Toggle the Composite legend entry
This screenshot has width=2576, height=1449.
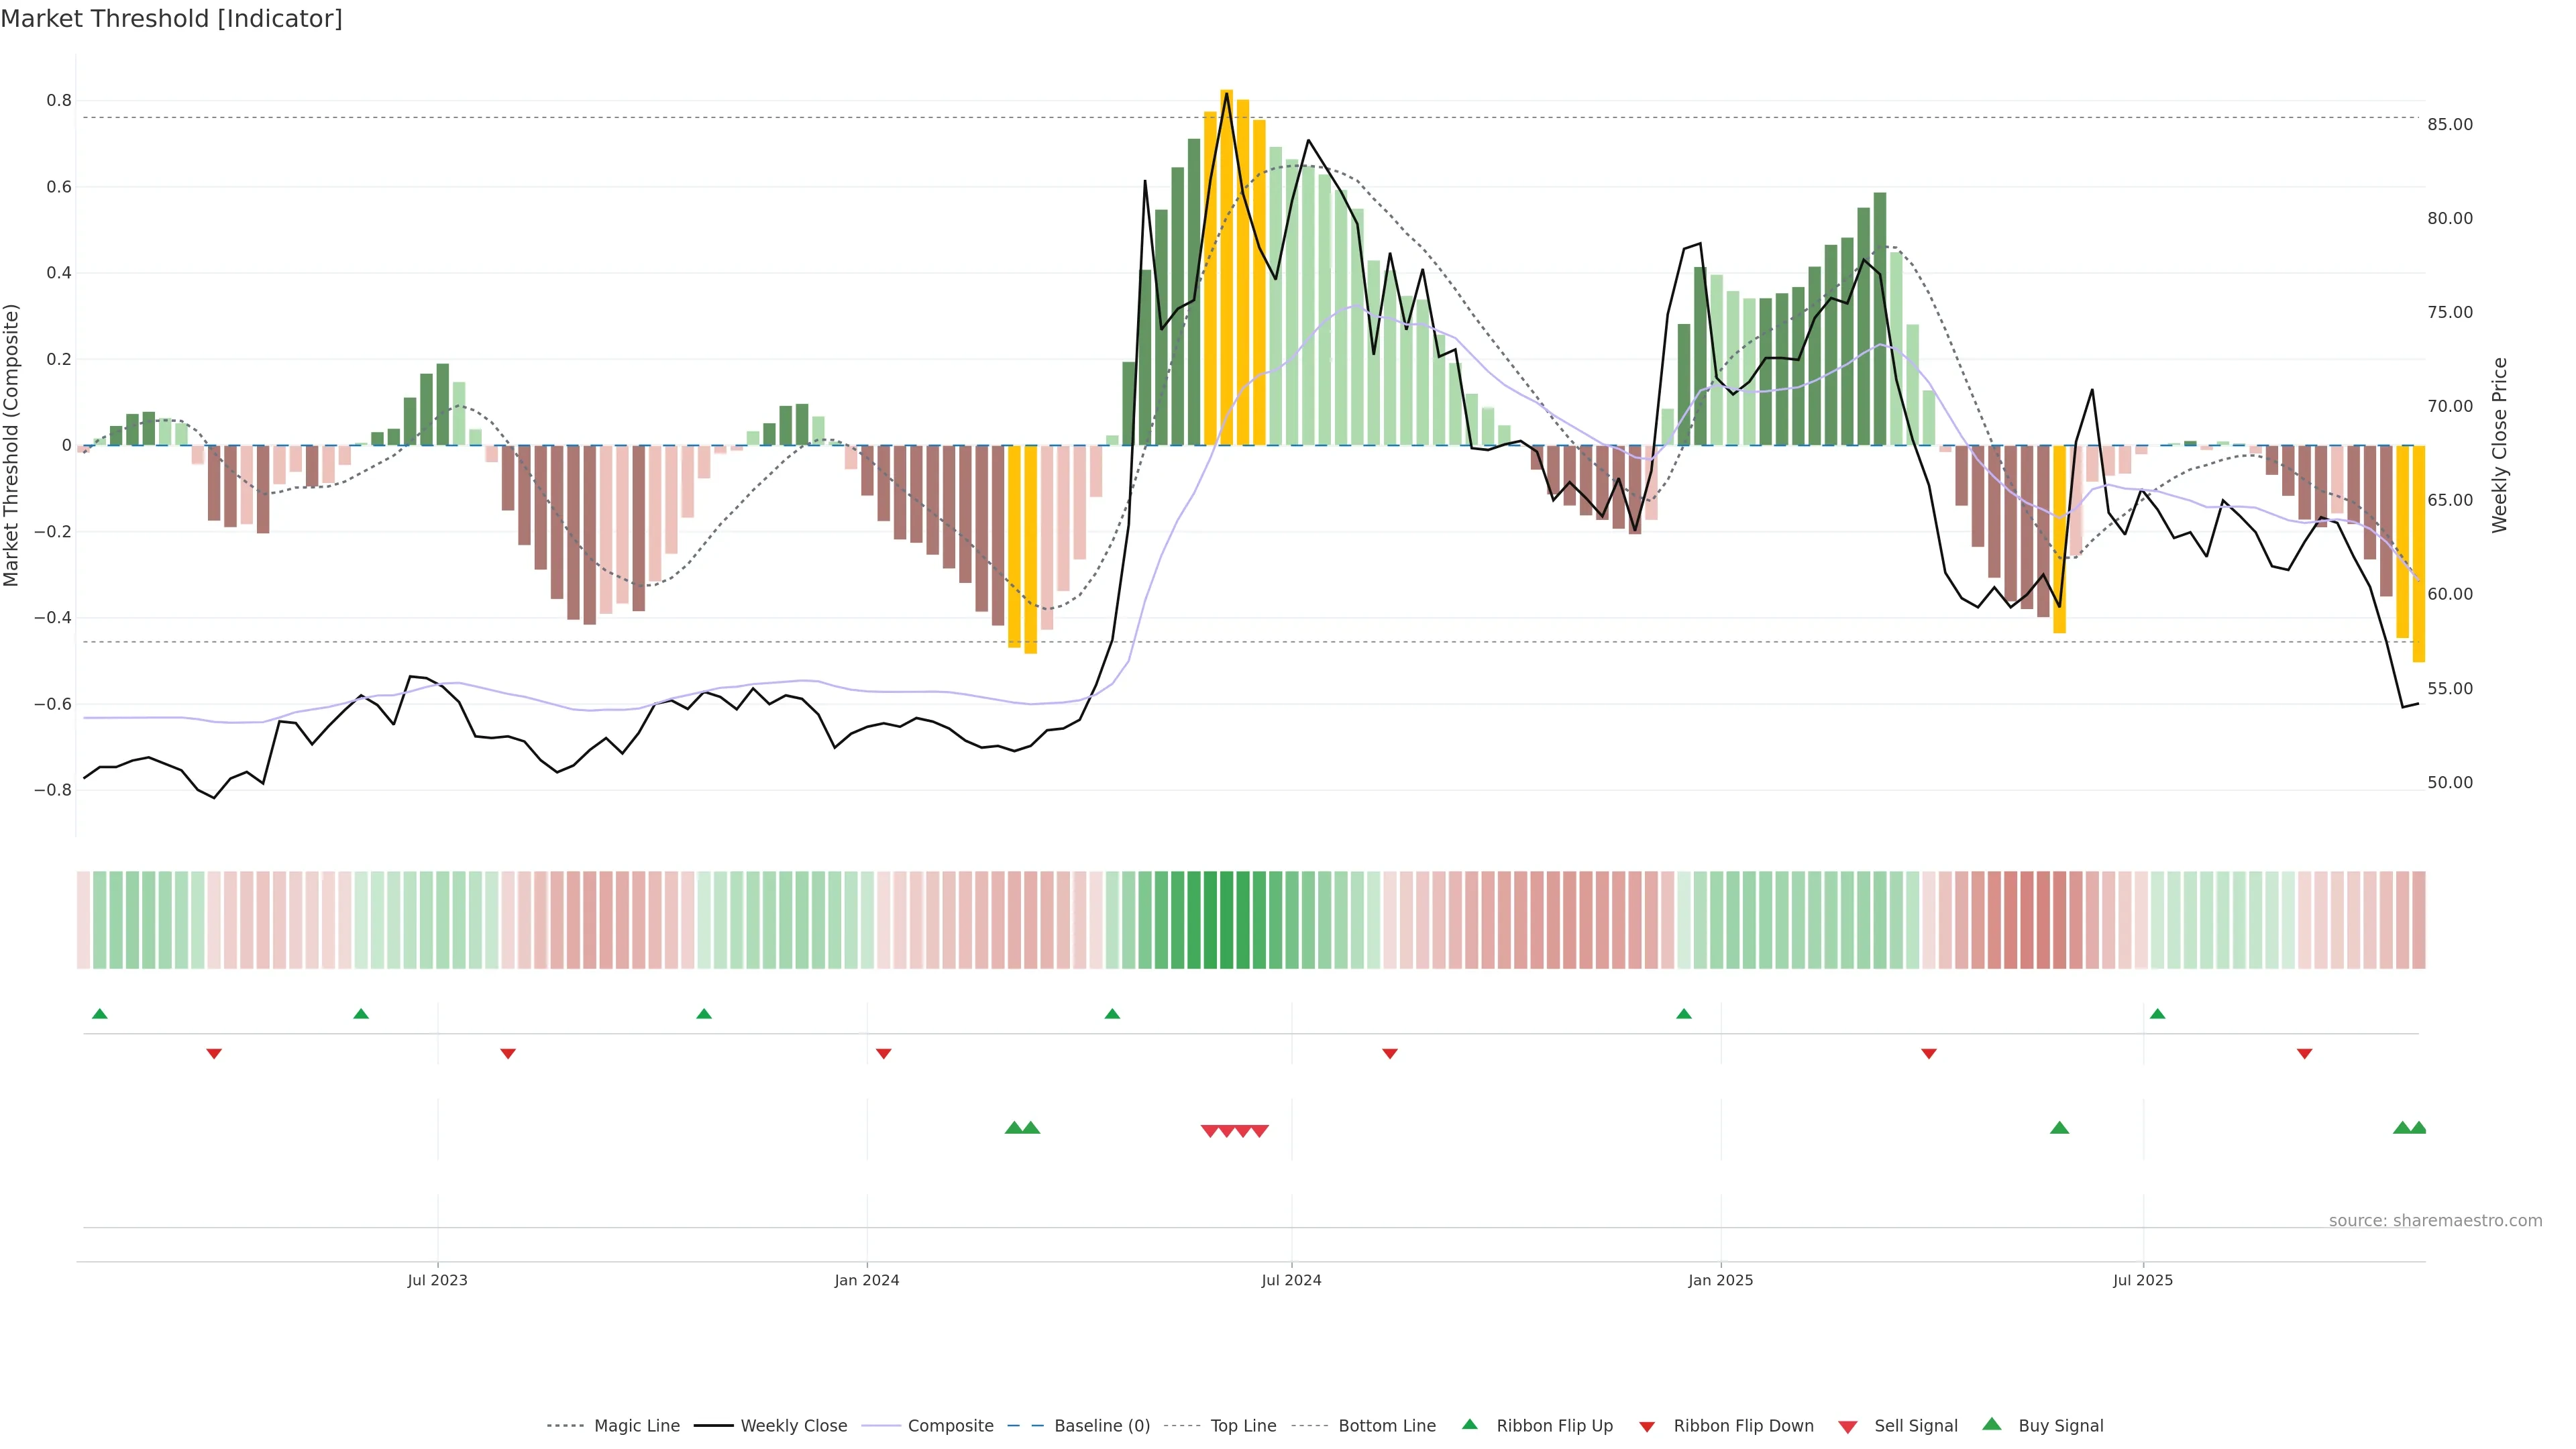[950, 1426]
